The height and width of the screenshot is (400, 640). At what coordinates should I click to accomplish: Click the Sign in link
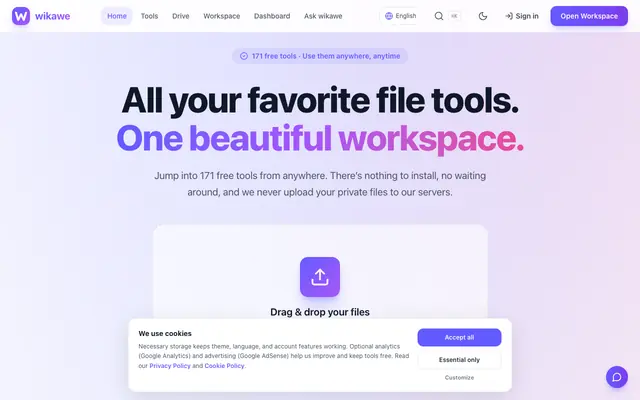point(522,16)
